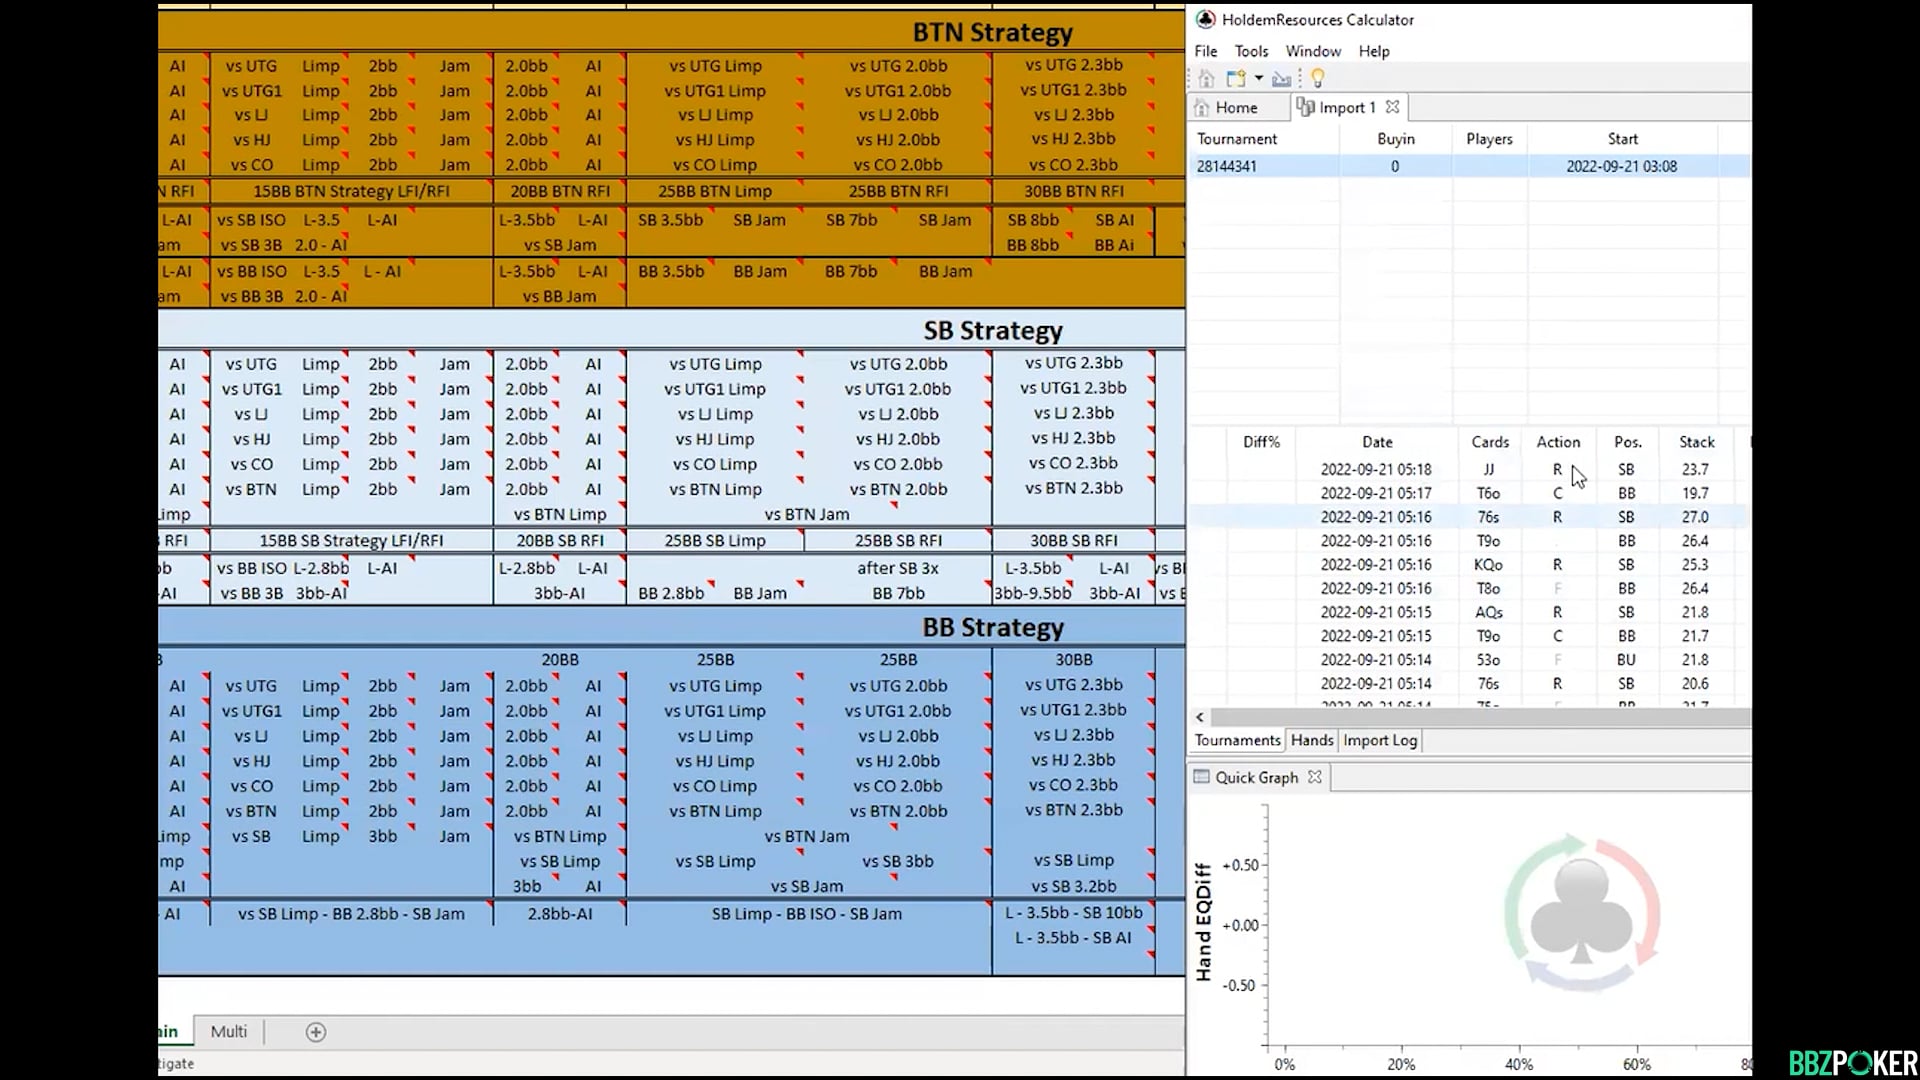
Task: Open the Hands tab
Action: (1311, 740)
